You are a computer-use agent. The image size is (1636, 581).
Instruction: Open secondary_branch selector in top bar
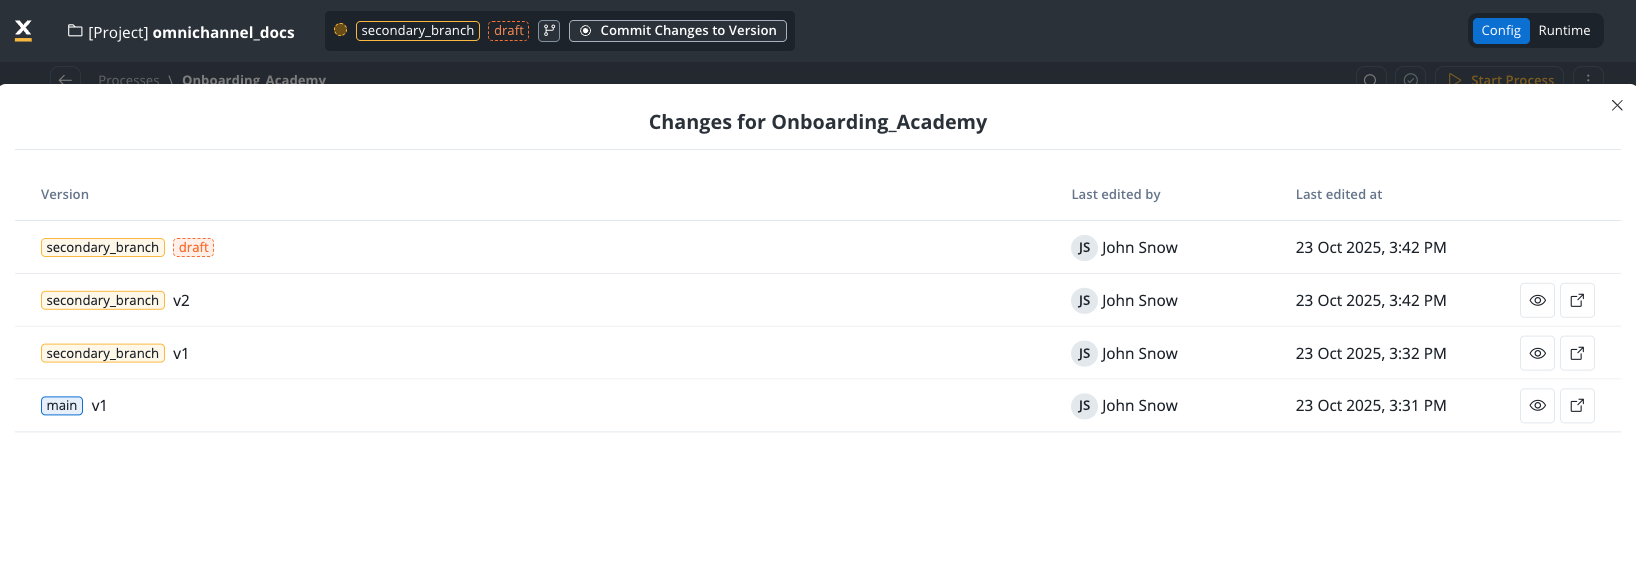(x=417, y=31)
